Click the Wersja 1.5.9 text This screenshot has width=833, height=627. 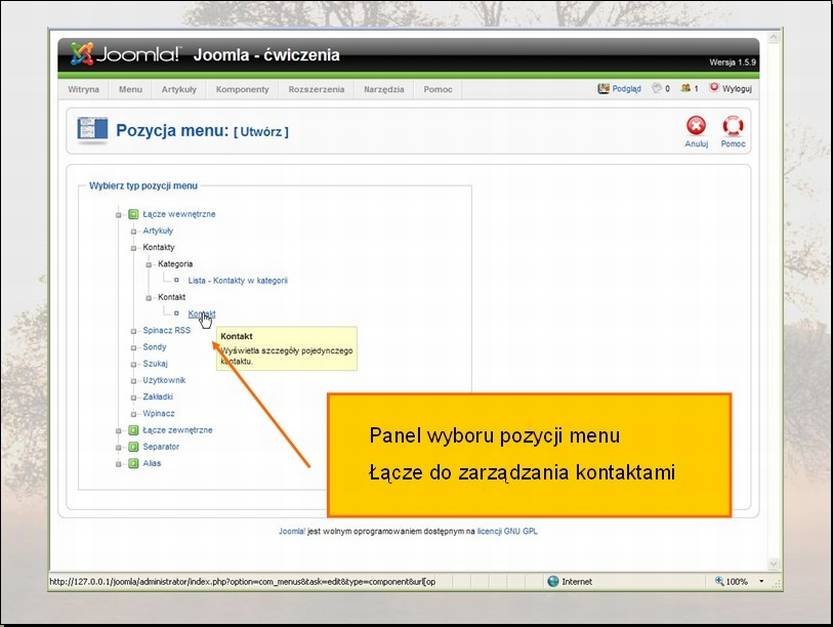coord(732,62)
